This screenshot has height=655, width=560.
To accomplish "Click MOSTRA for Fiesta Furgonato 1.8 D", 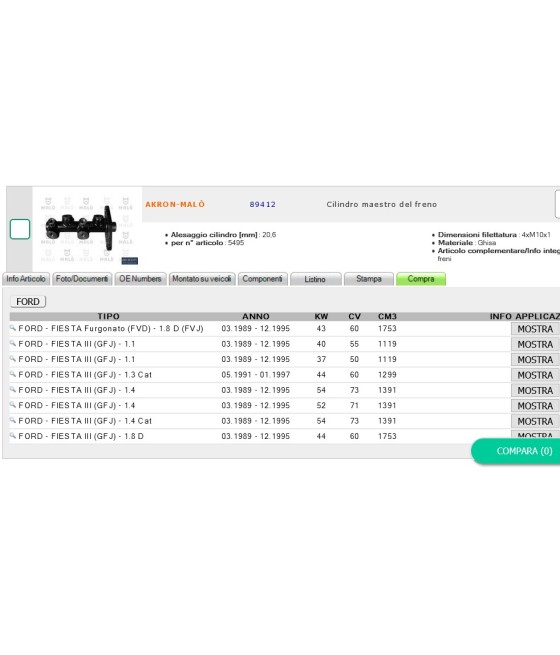I will 535,329.
